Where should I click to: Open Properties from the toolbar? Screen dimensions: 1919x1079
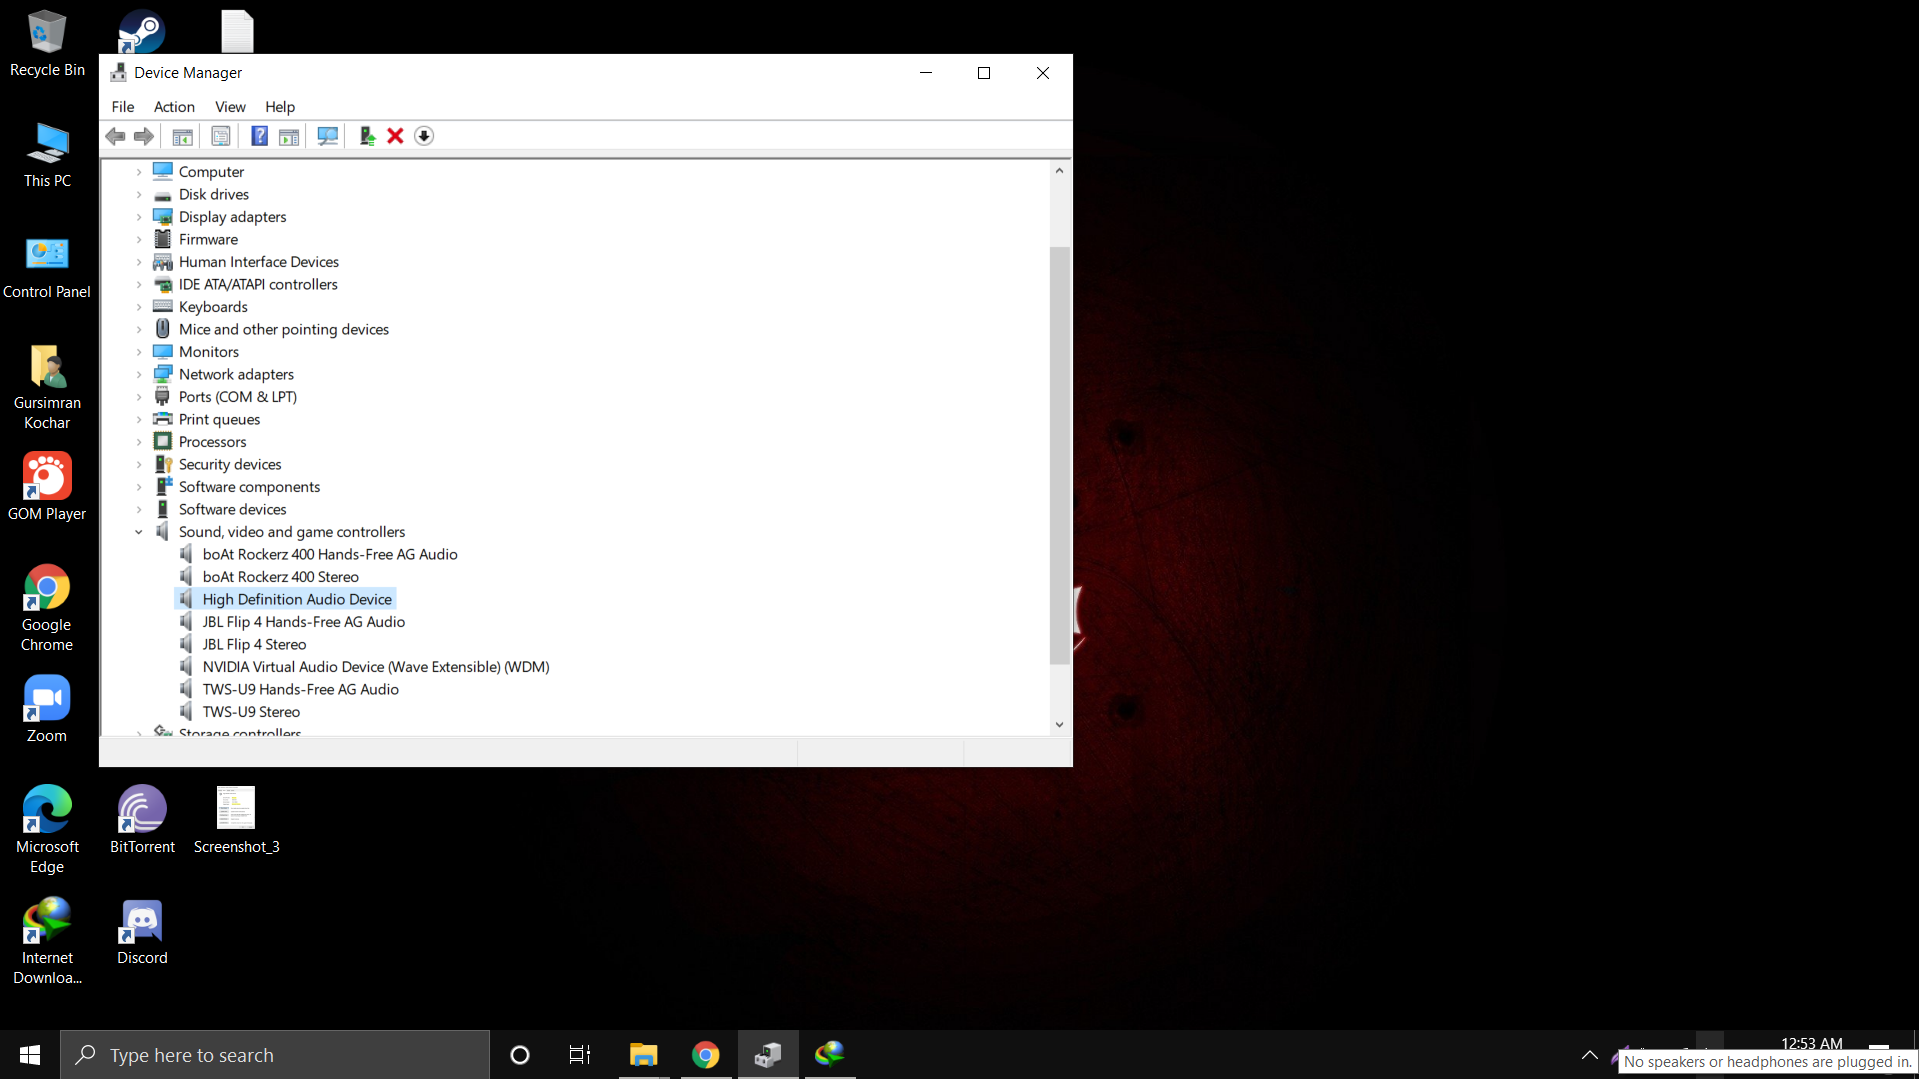pyautogui.click(x=221, y=136)
